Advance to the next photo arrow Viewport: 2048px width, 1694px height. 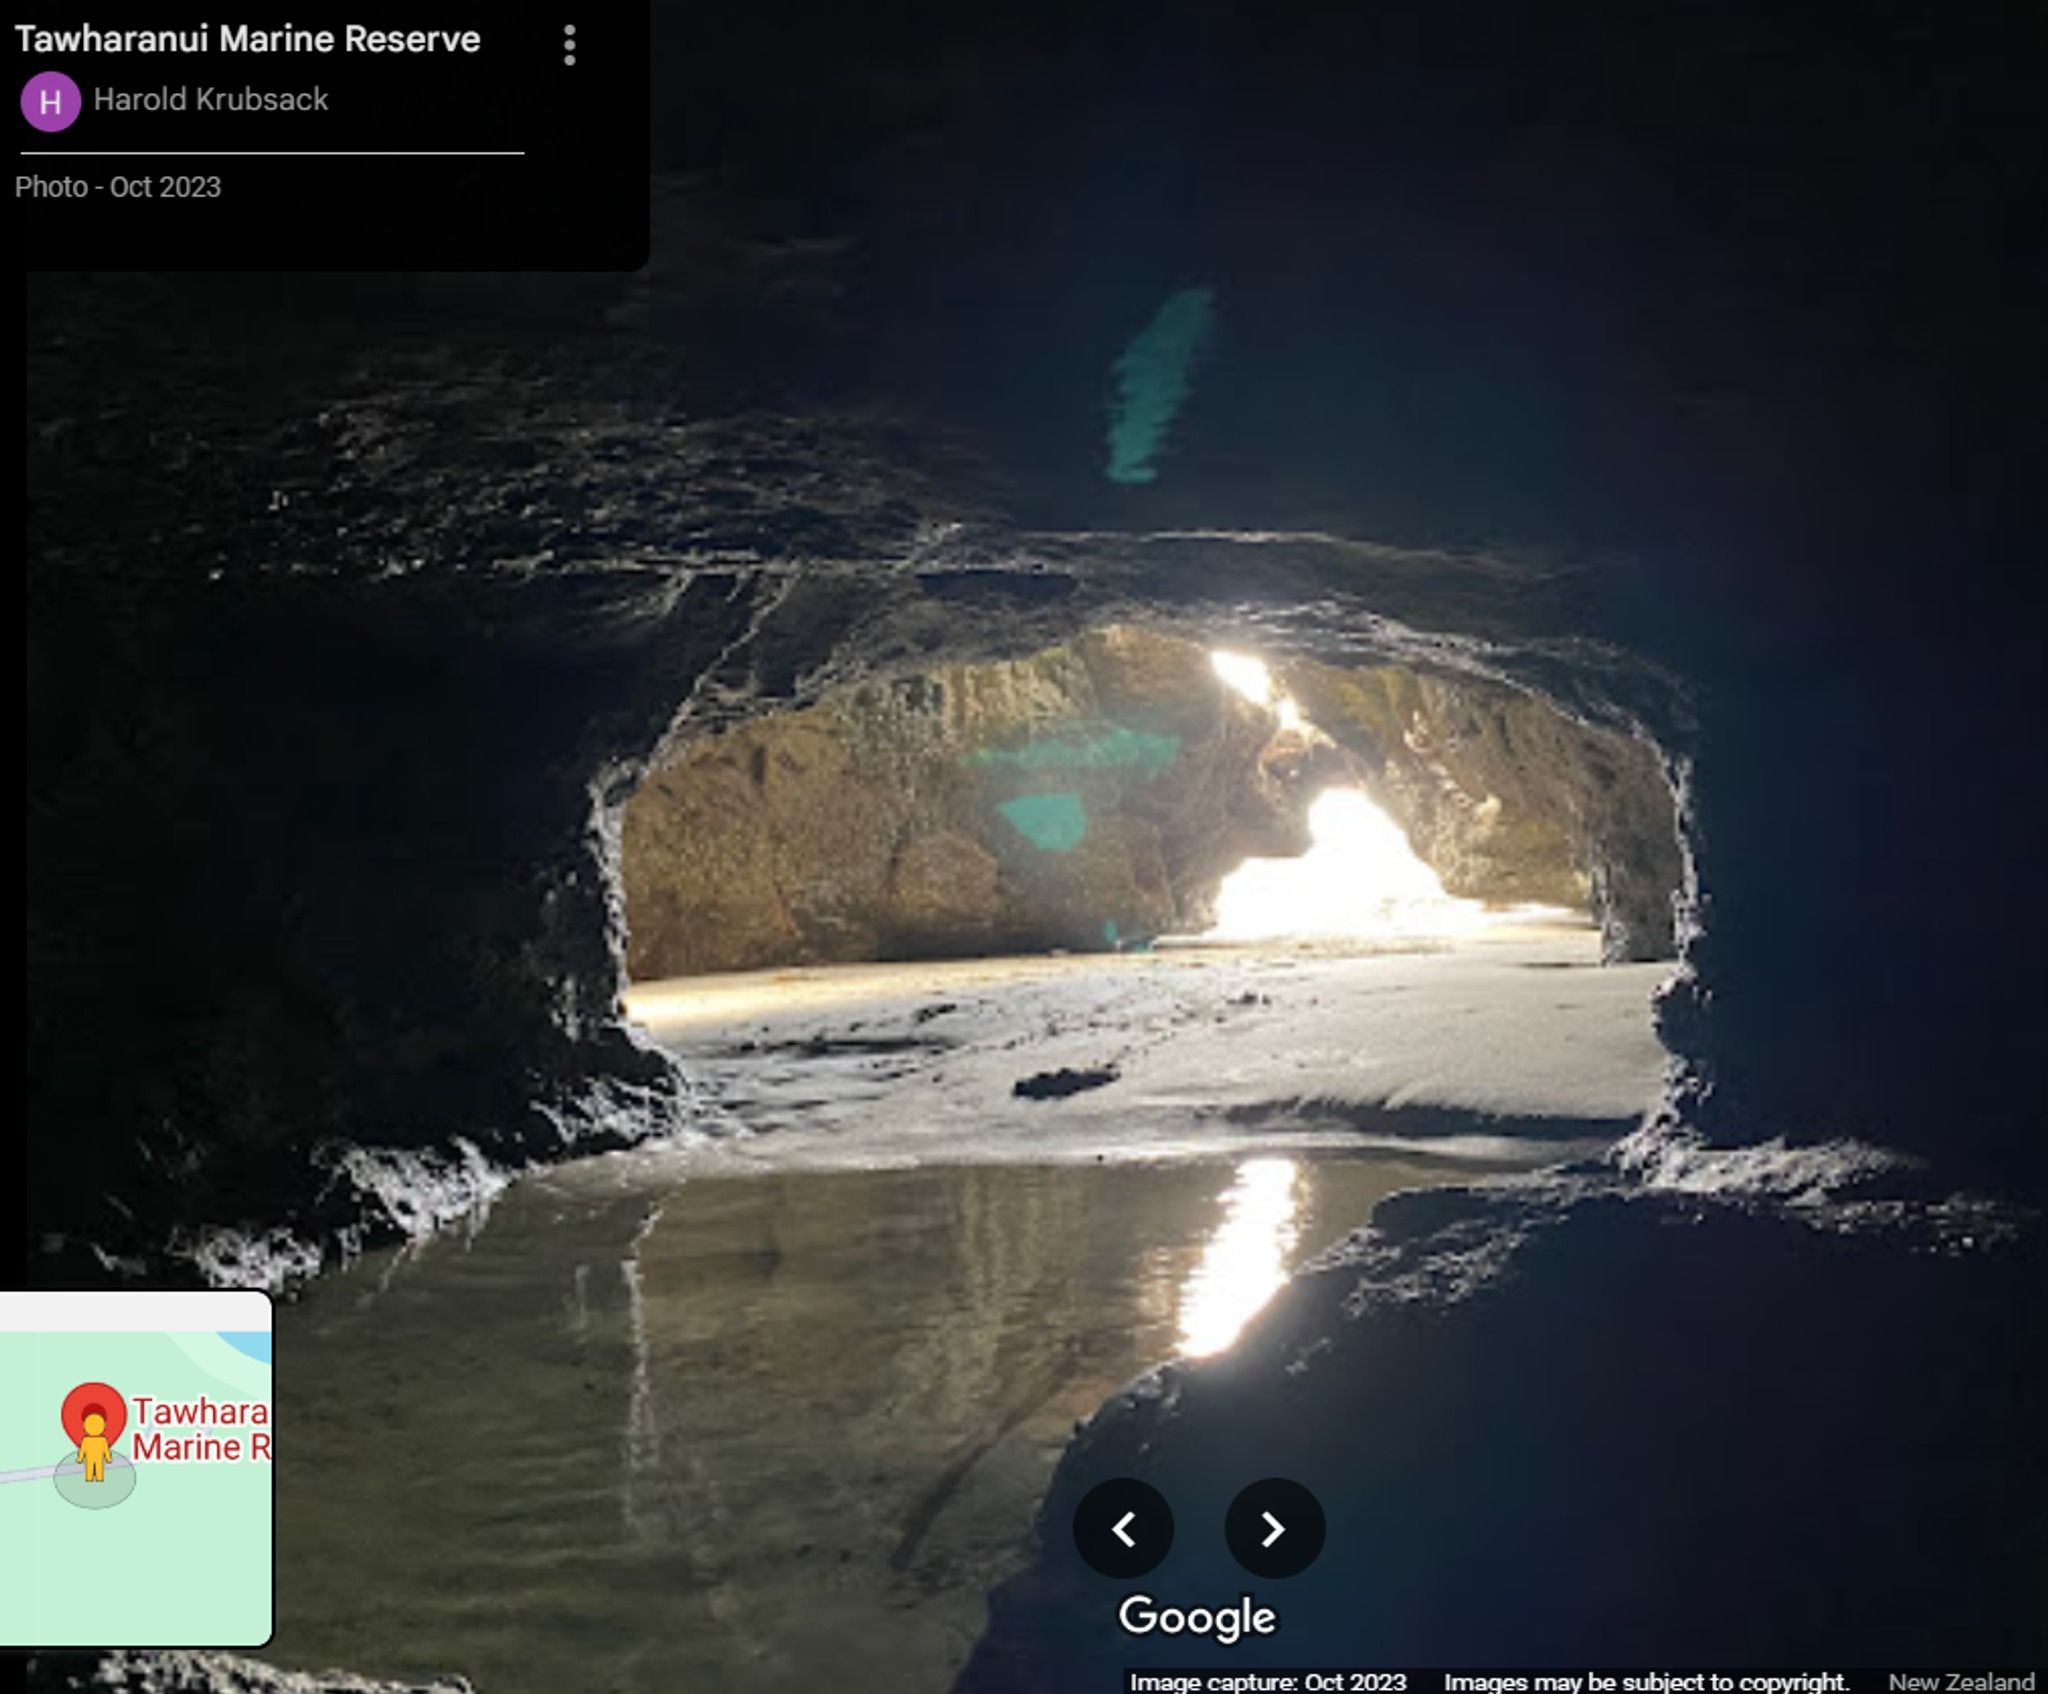point(1274,1528)
